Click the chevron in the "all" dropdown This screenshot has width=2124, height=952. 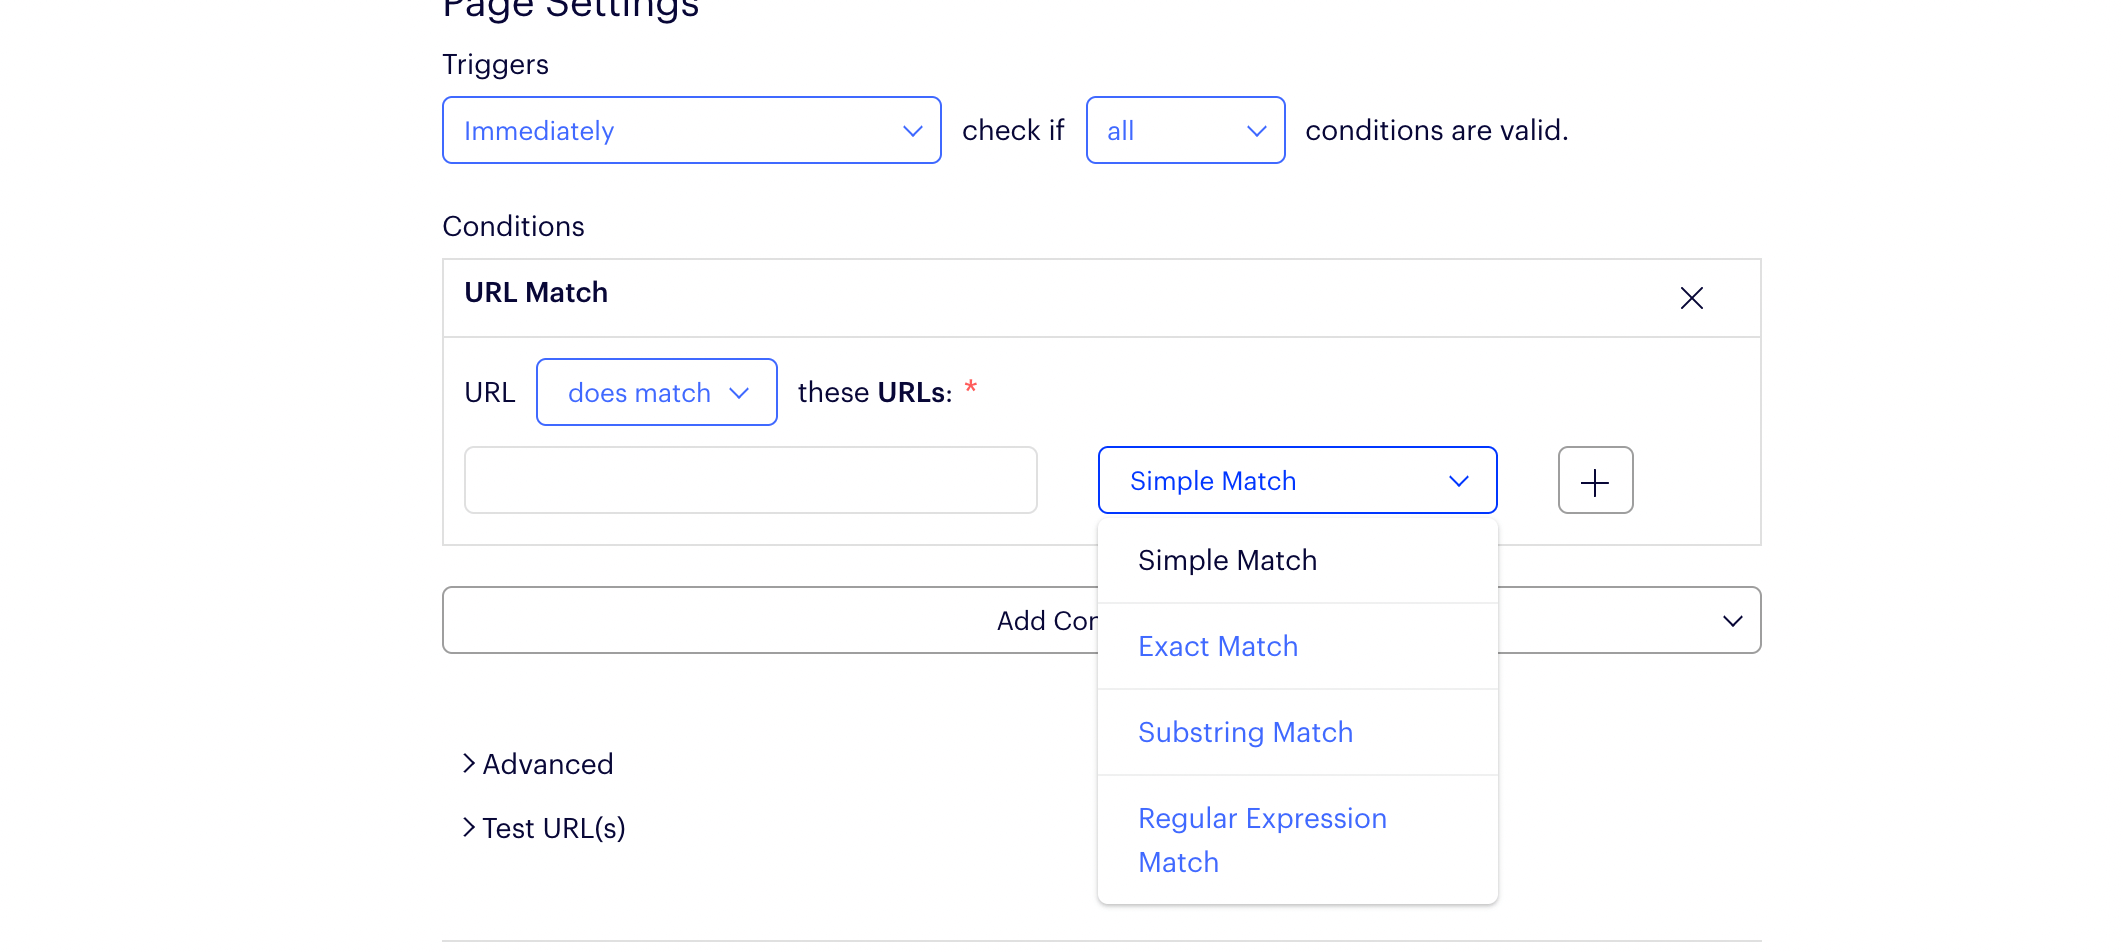[x=1257, y=131]
